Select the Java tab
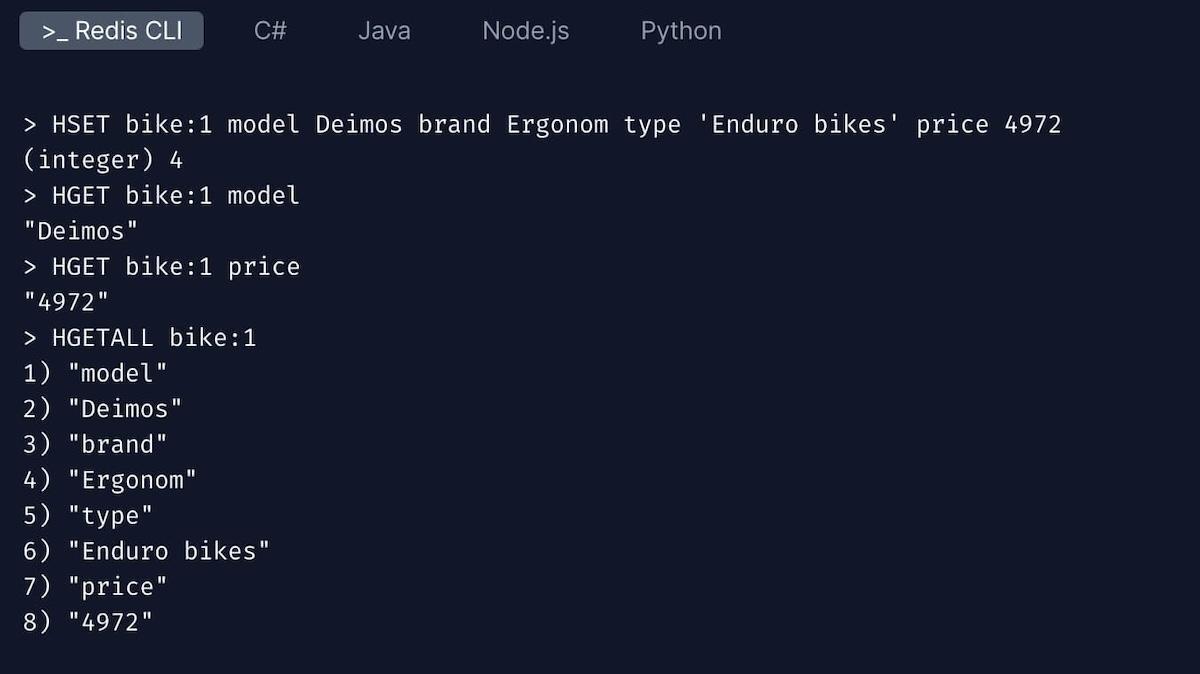This screenshot has height=674, width=1200. click(384, 31)
